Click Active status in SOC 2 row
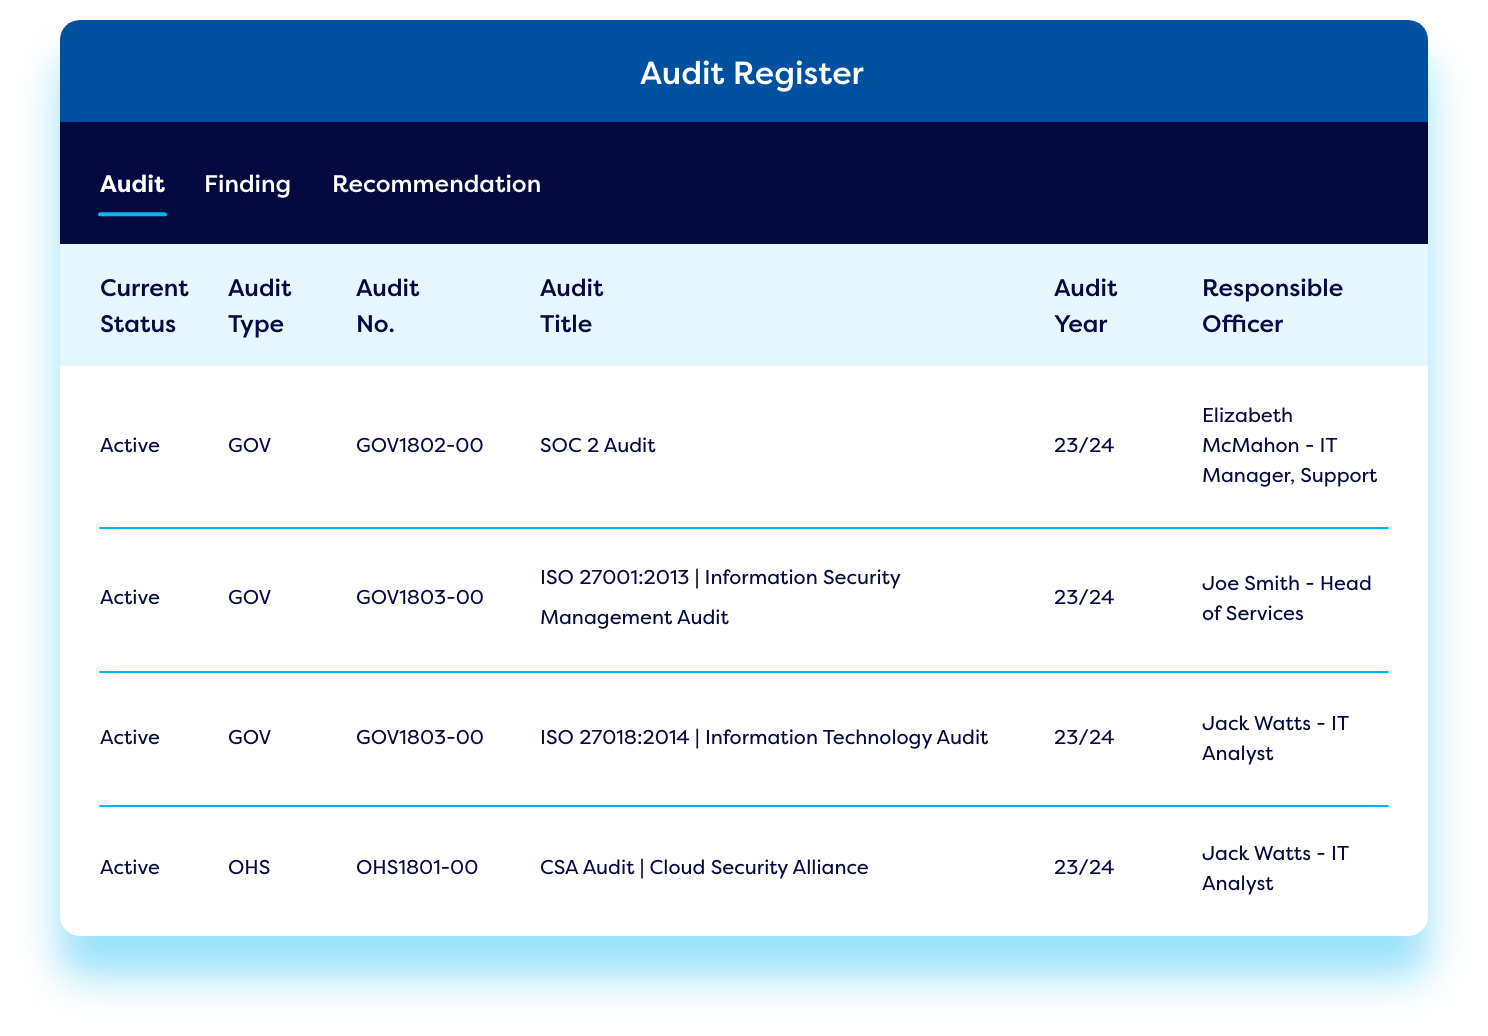This screenshot has width=1488, height=1036. (x=130, y=445)
